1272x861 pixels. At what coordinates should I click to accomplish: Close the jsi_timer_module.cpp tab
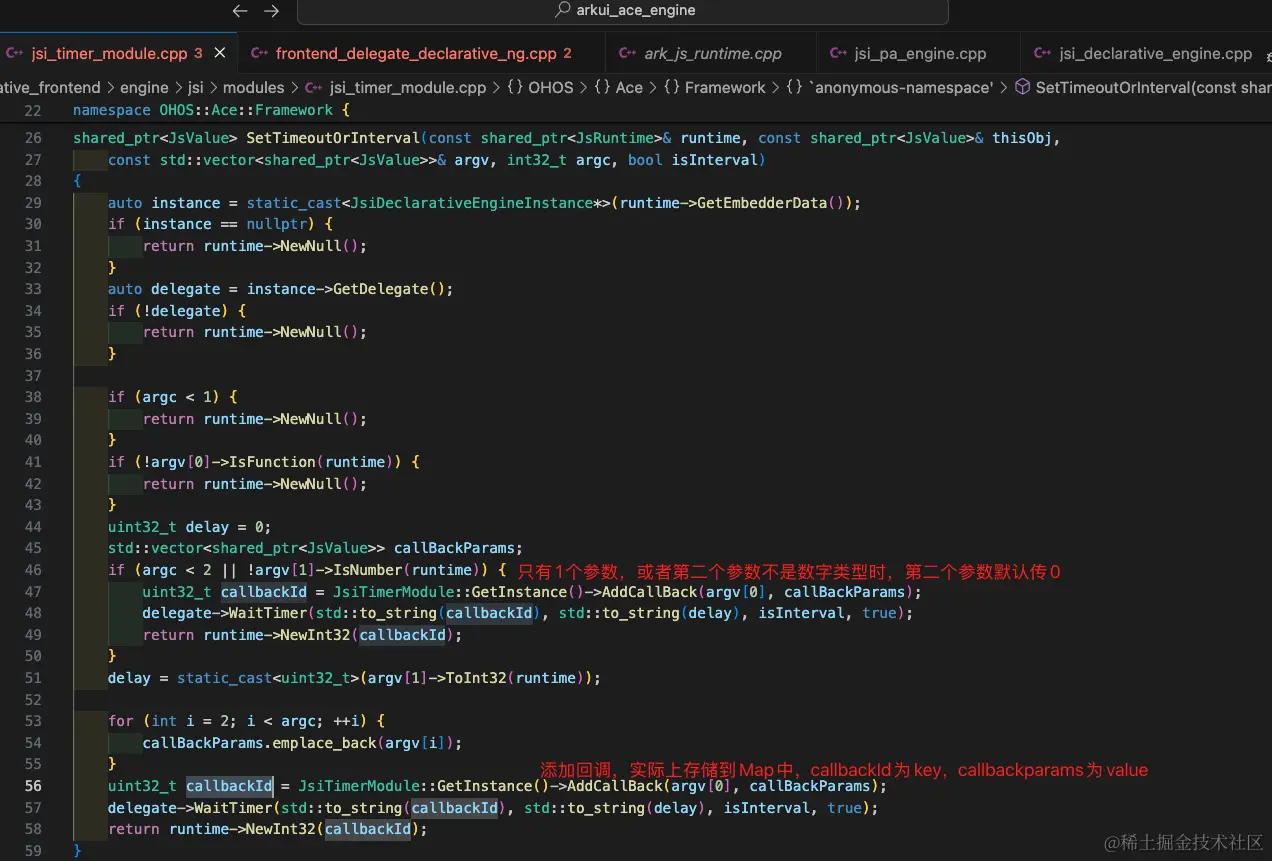[220, 53]
